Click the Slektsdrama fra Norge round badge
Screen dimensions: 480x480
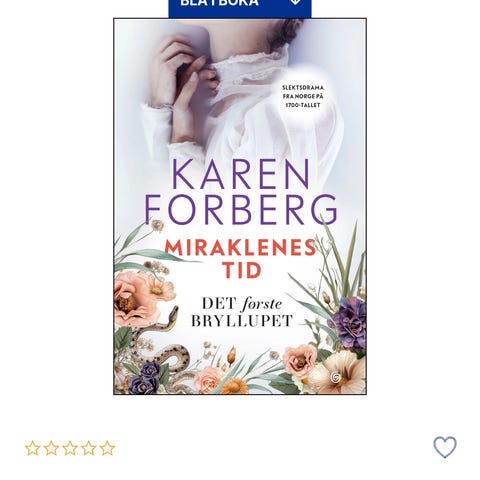pyautogui.click(x=303, y=96)
